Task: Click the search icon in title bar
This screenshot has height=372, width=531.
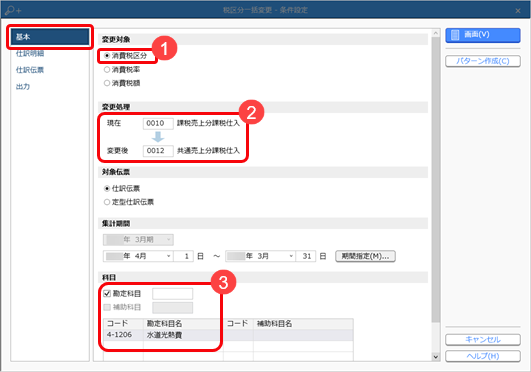Action: coord(13,11)
